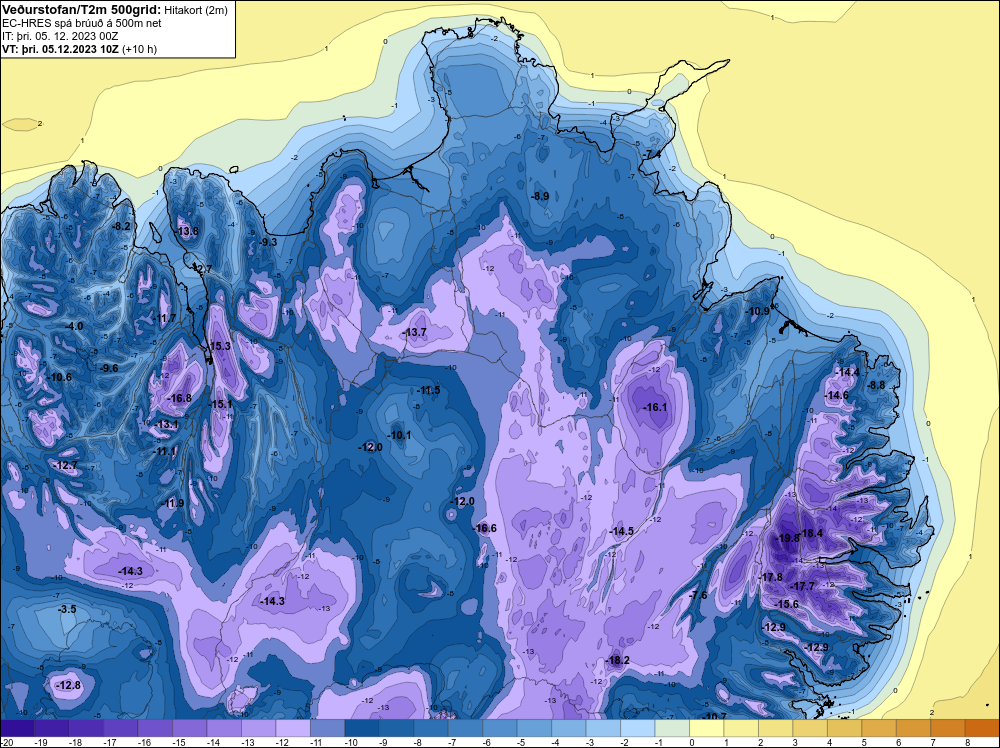Screen dimensions: 1000x748
Task: Select the -10.1 temperature value
Action: click(x=399, y=436)
